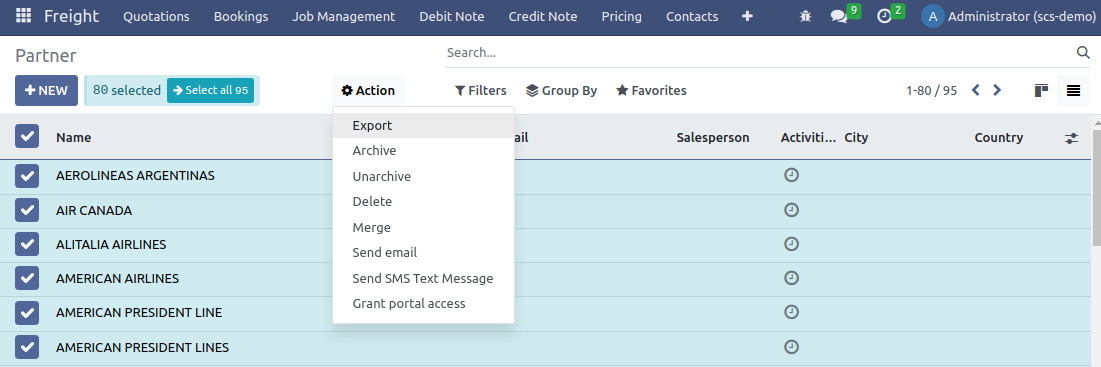Open the AEROLINEAS ARGENTINAS partner record
Viewport: 1101px width, 367px height.
pos(136,175)
